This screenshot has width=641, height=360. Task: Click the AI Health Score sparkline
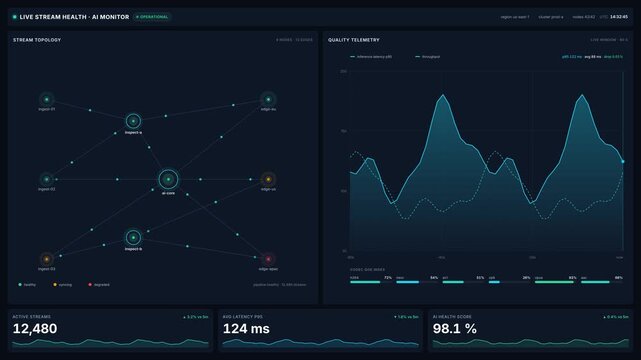coord(531,343)
